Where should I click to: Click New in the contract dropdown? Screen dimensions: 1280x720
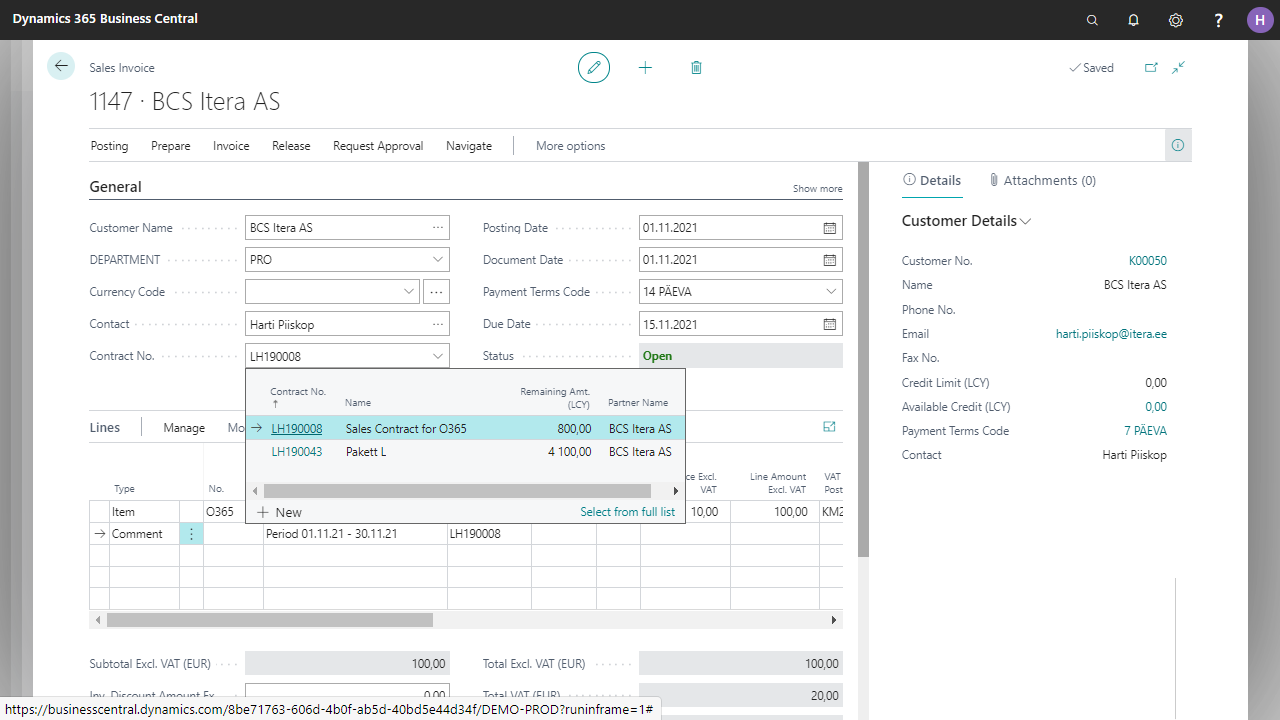click(279, 512)
